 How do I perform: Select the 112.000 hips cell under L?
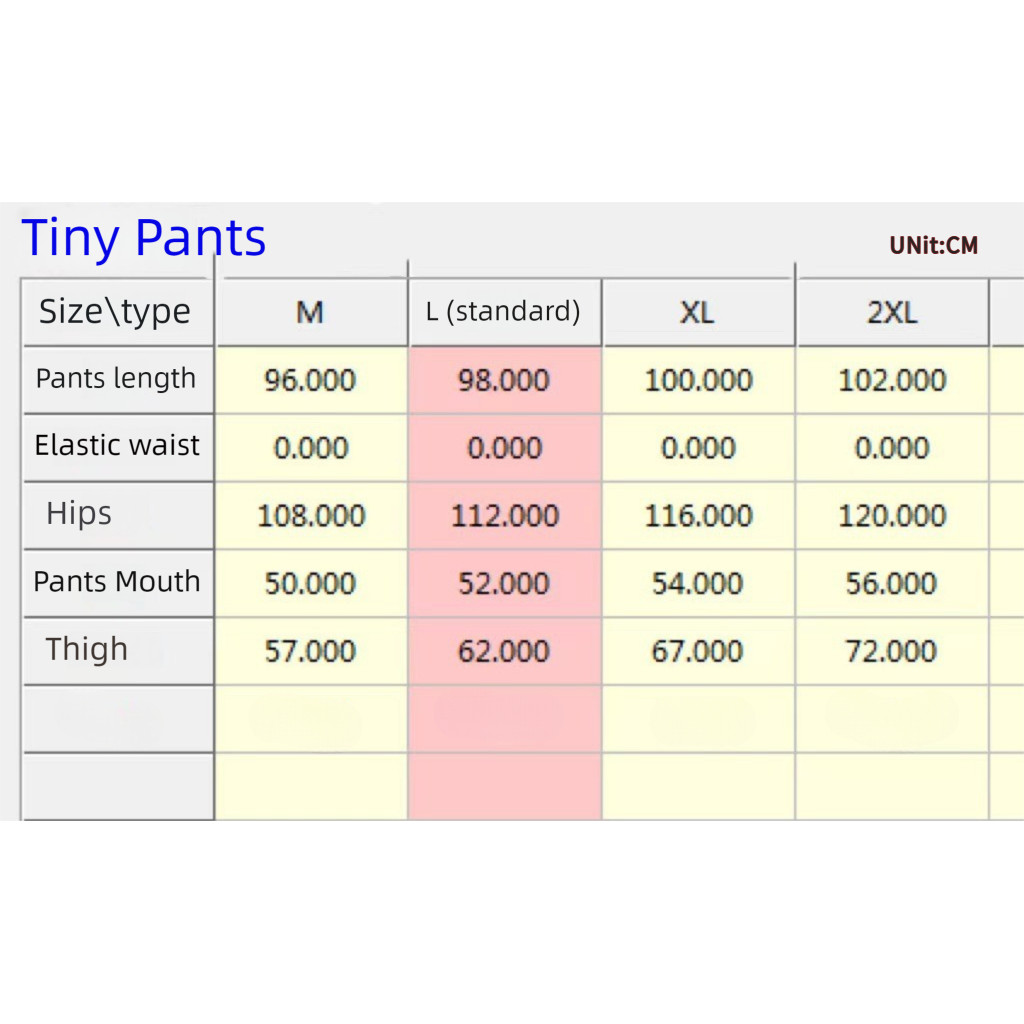click(504, 516)
